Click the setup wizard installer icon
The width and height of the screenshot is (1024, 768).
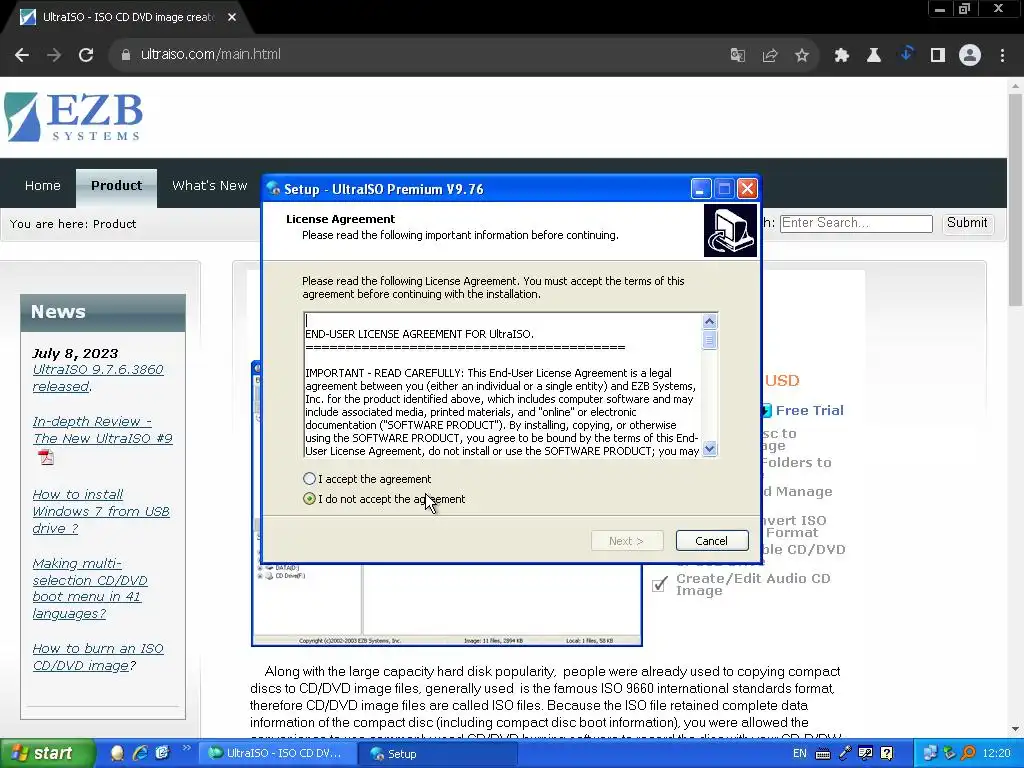[730, 231]
